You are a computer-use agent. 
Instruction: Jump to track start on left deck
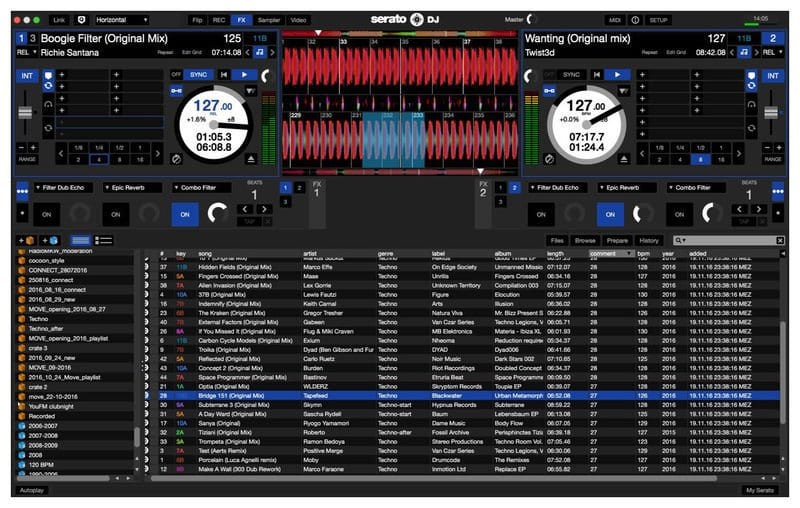tap(224, 74)
